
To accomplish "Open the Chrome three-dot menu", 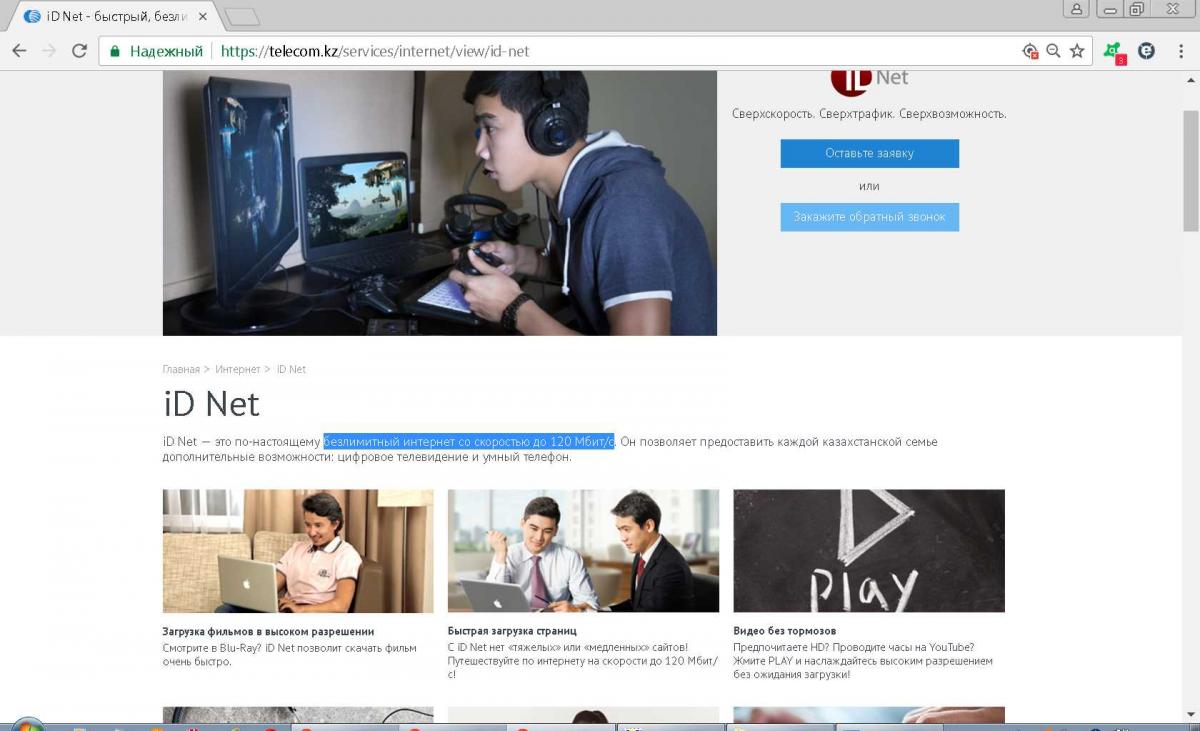I will click(1181, 51).
